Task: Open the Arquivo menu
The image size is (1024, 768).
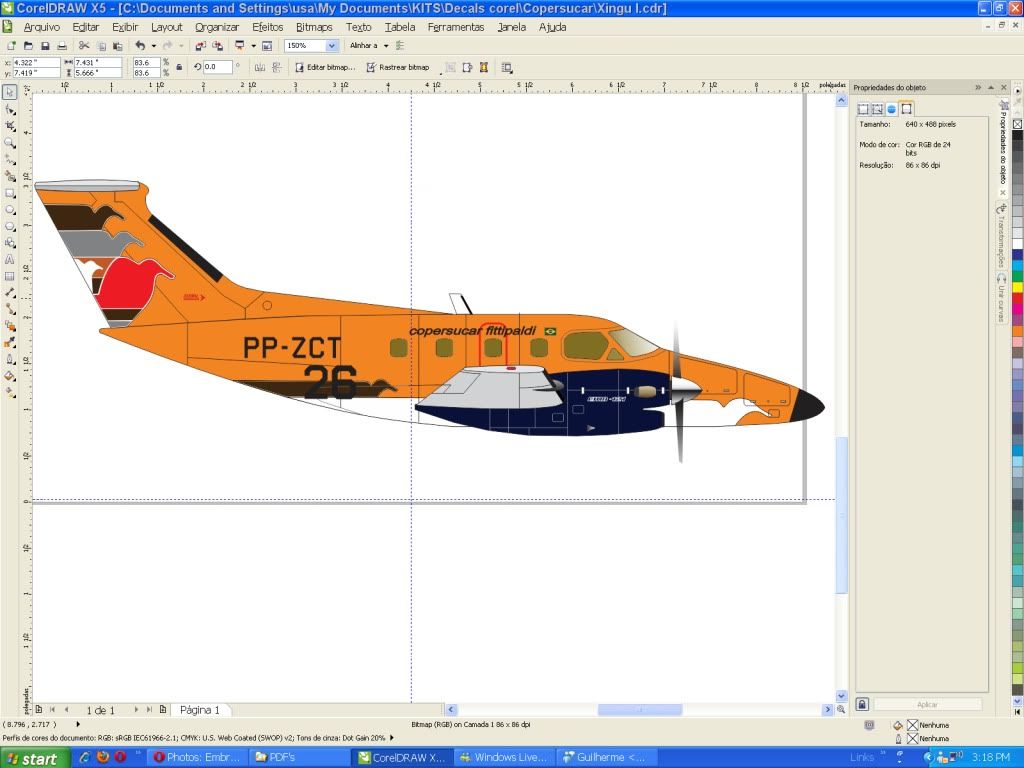Action: click(42, 27)
